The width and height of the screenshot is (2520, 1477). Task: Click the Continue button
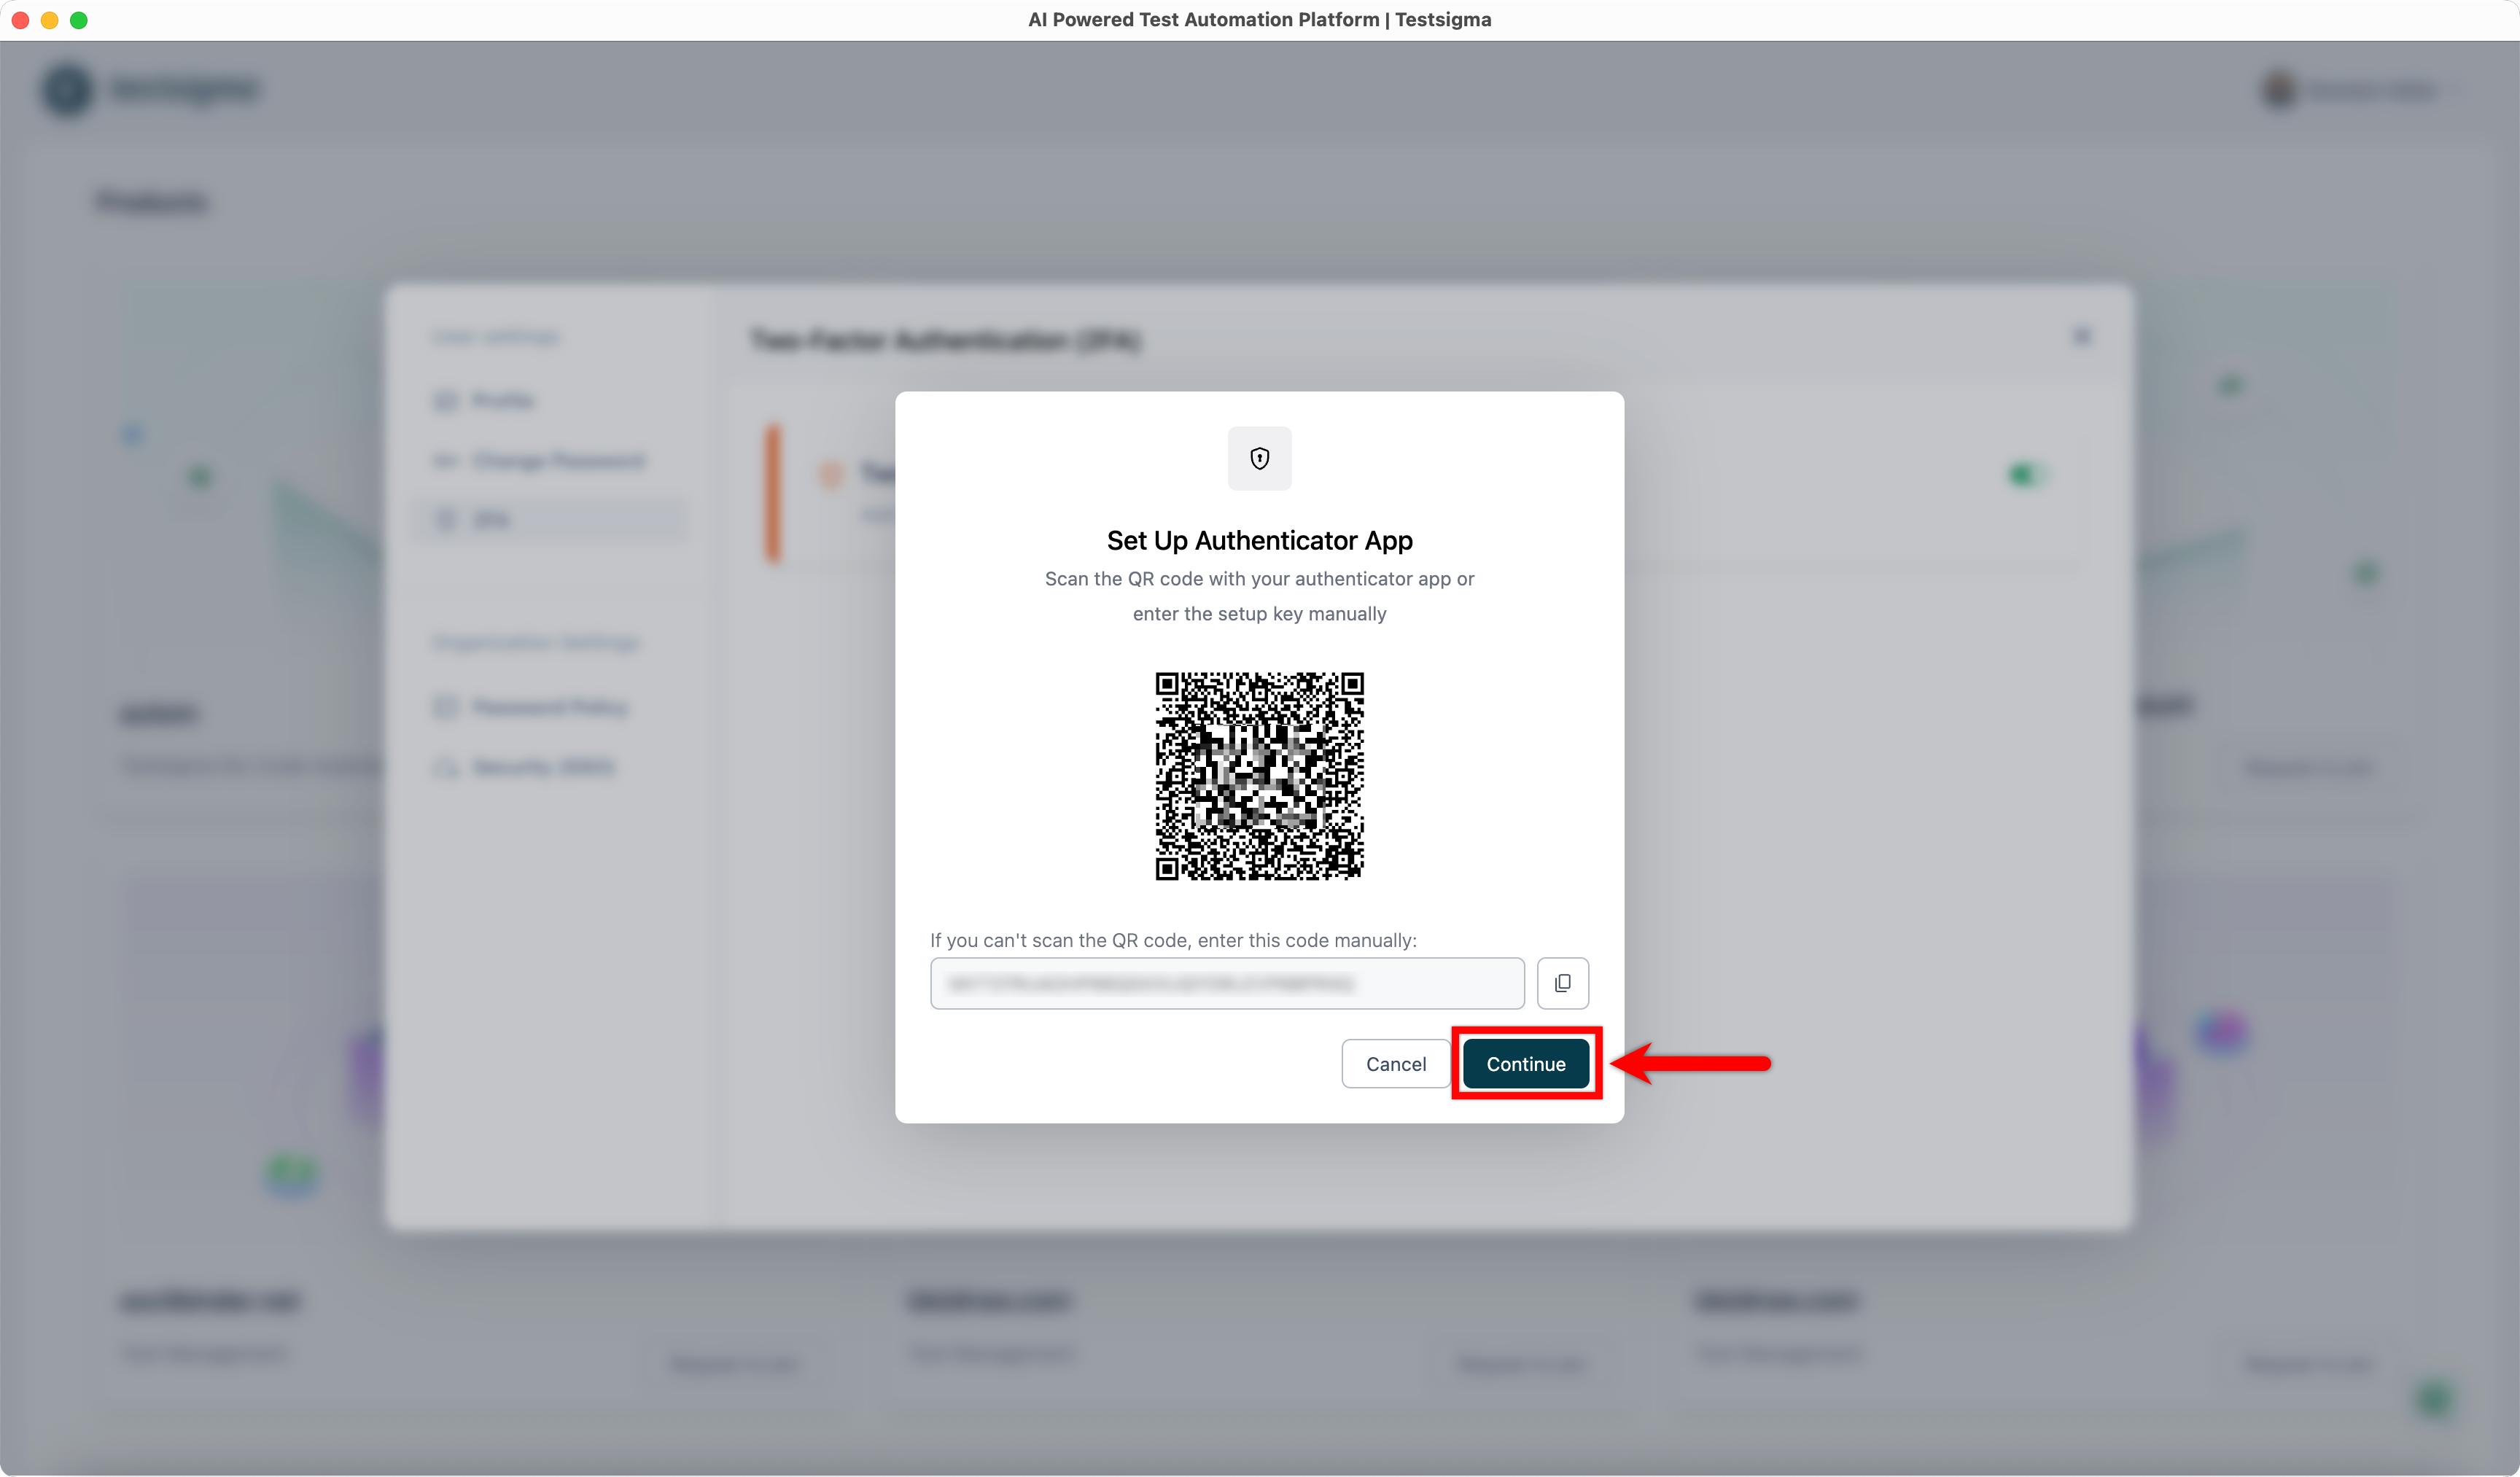click(x=1525, y=1064)
